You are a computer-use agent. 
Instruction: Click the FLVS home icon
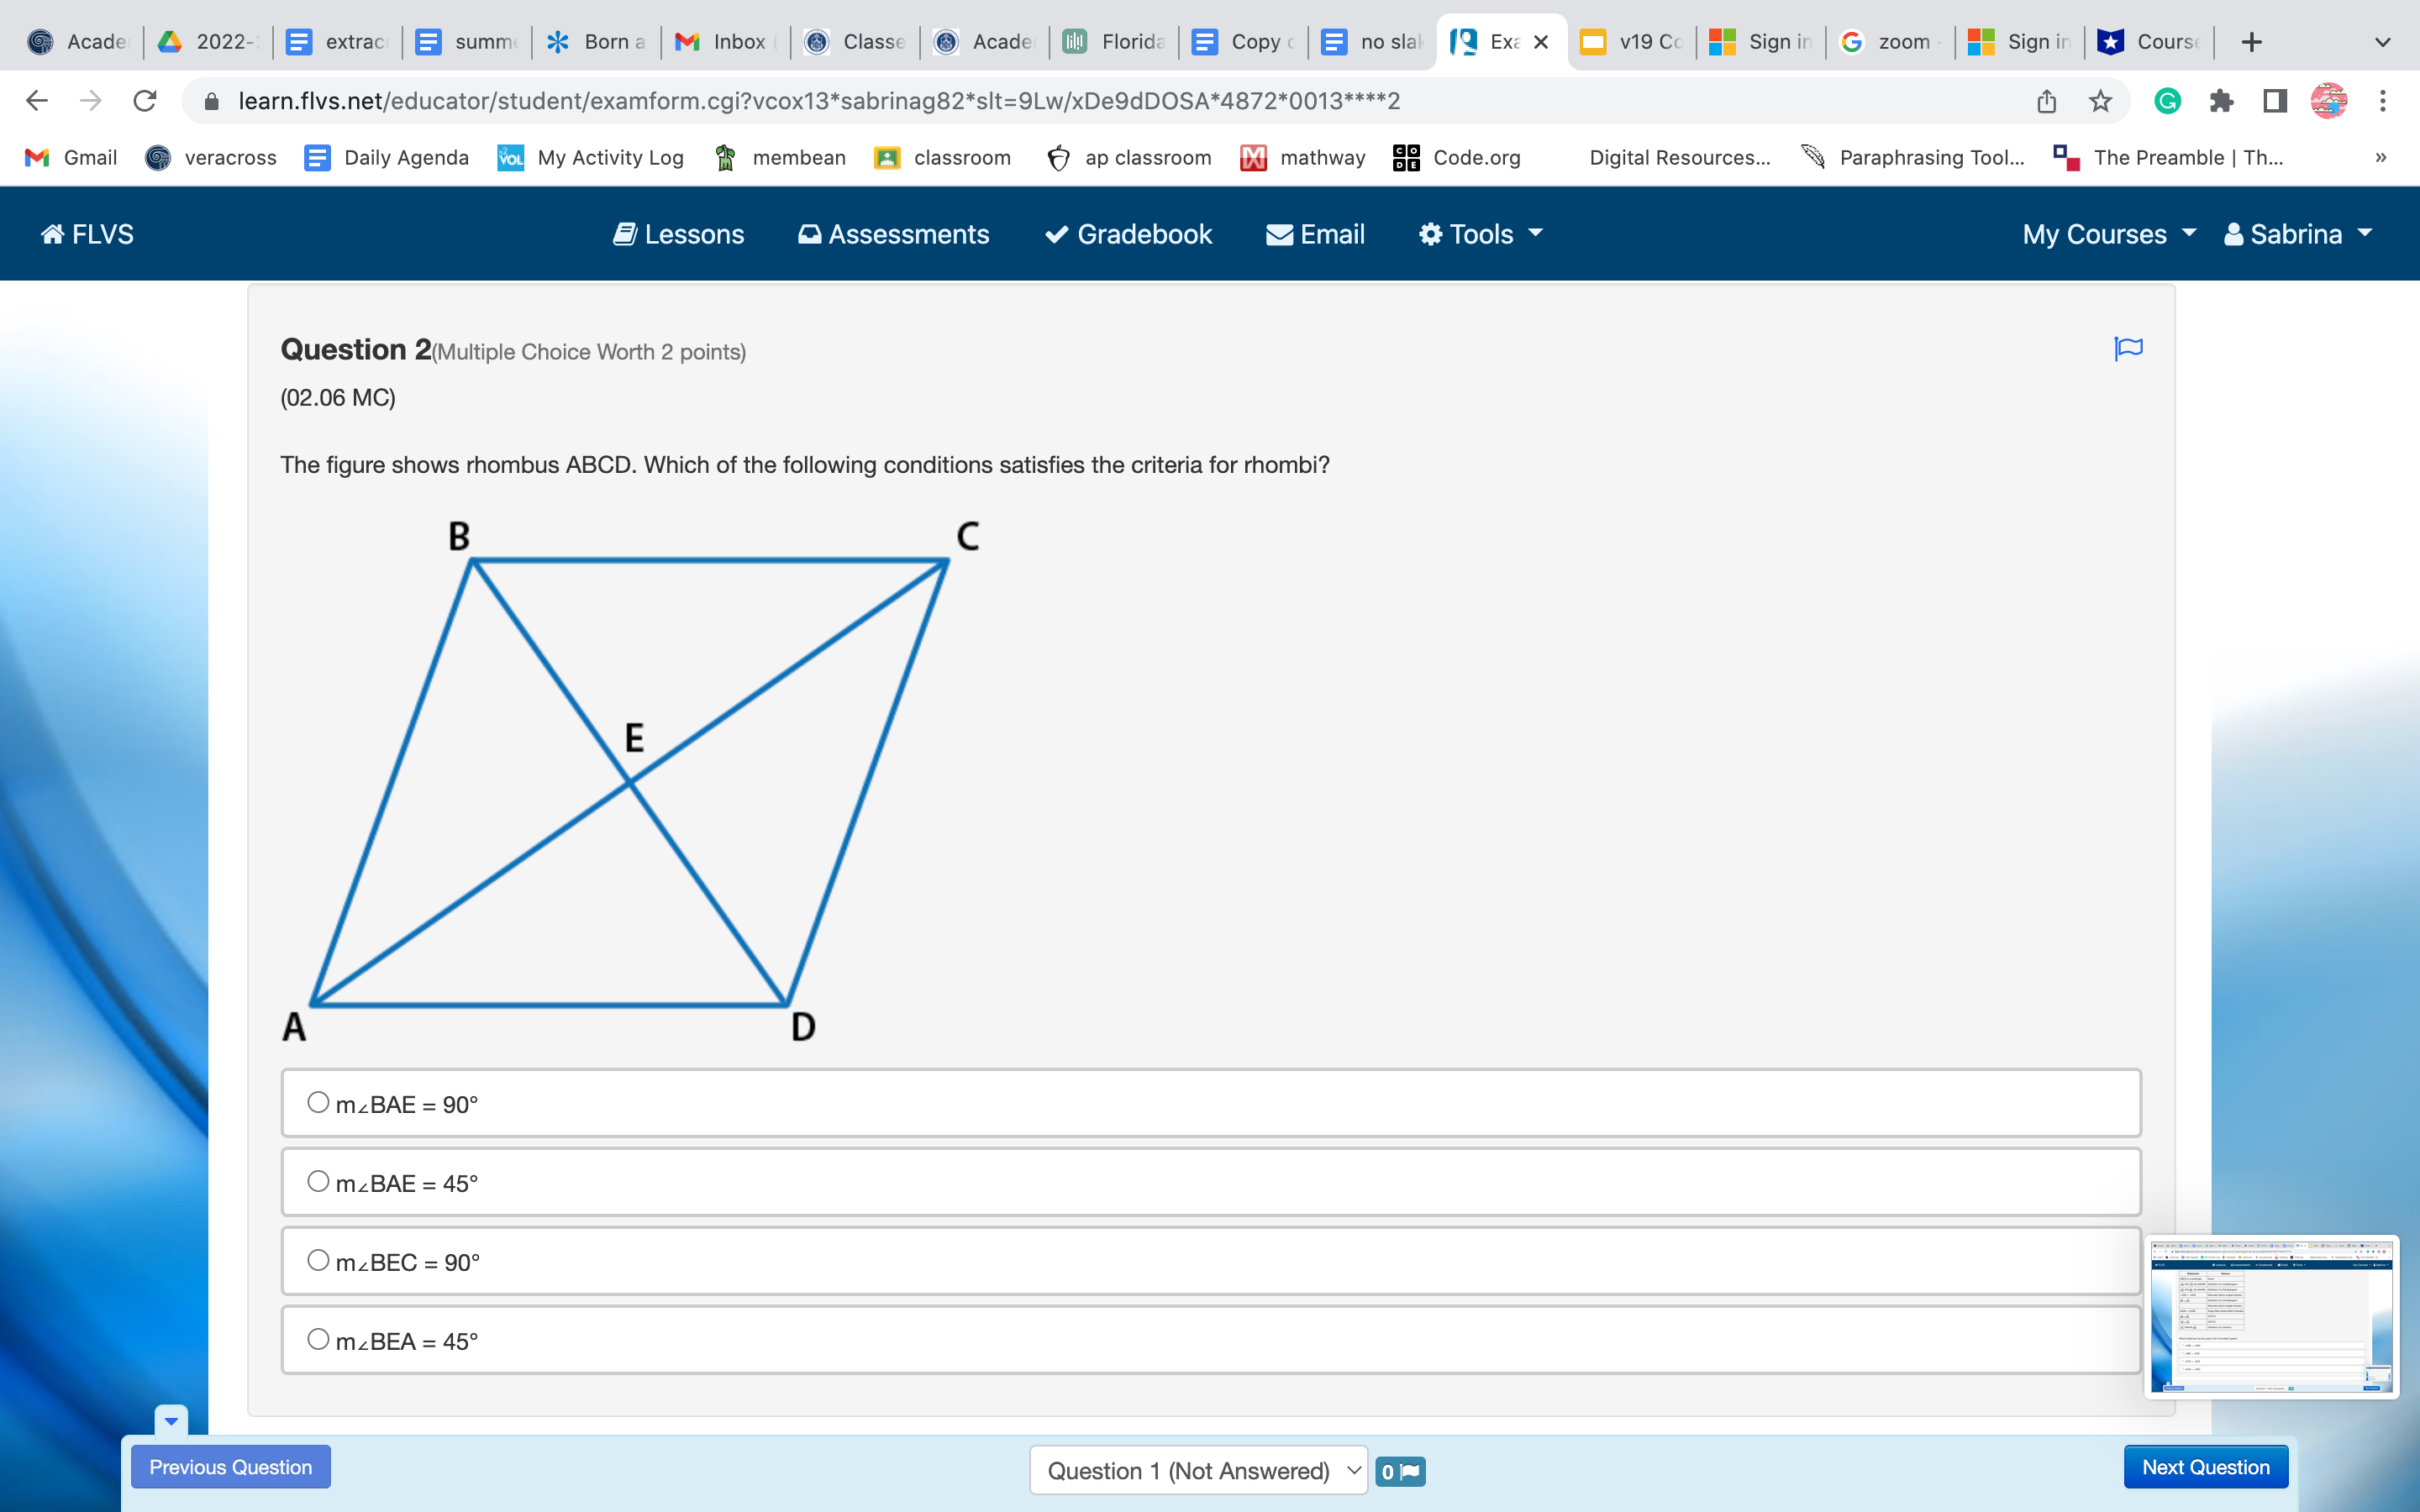tap(50, 234)
